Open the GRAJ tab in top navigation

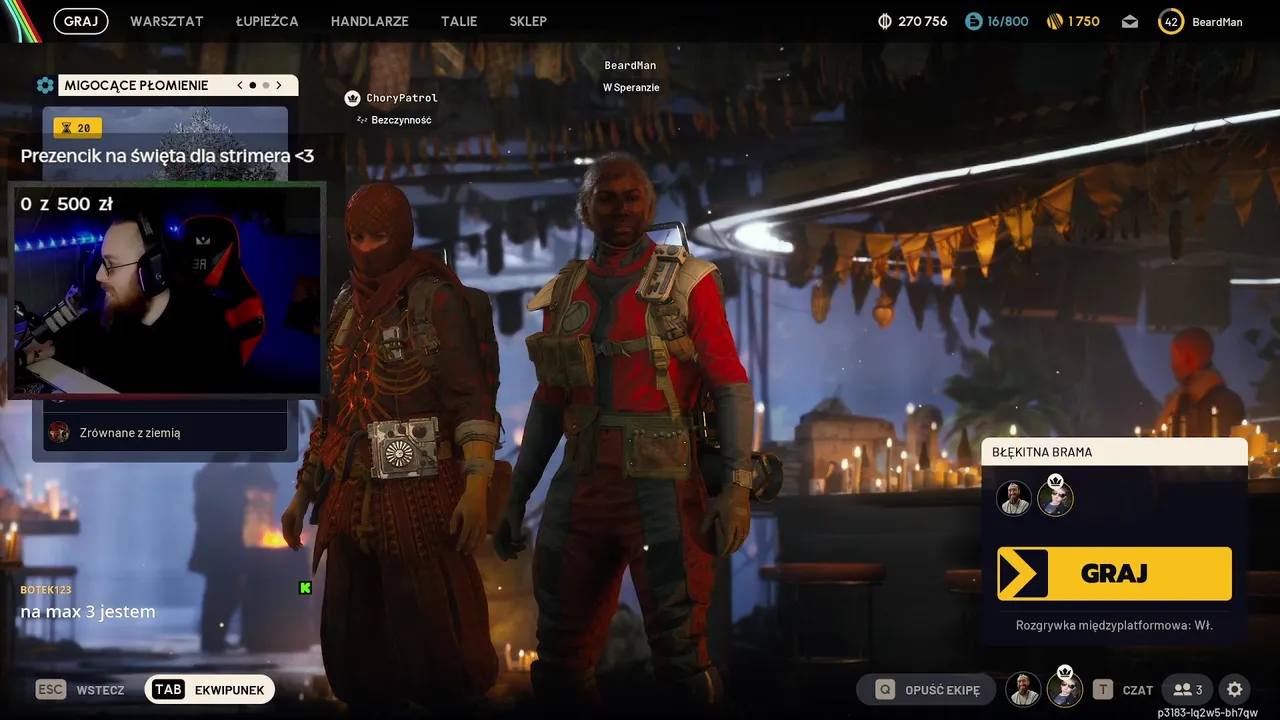pyautogui.click(x=81, y=21)
